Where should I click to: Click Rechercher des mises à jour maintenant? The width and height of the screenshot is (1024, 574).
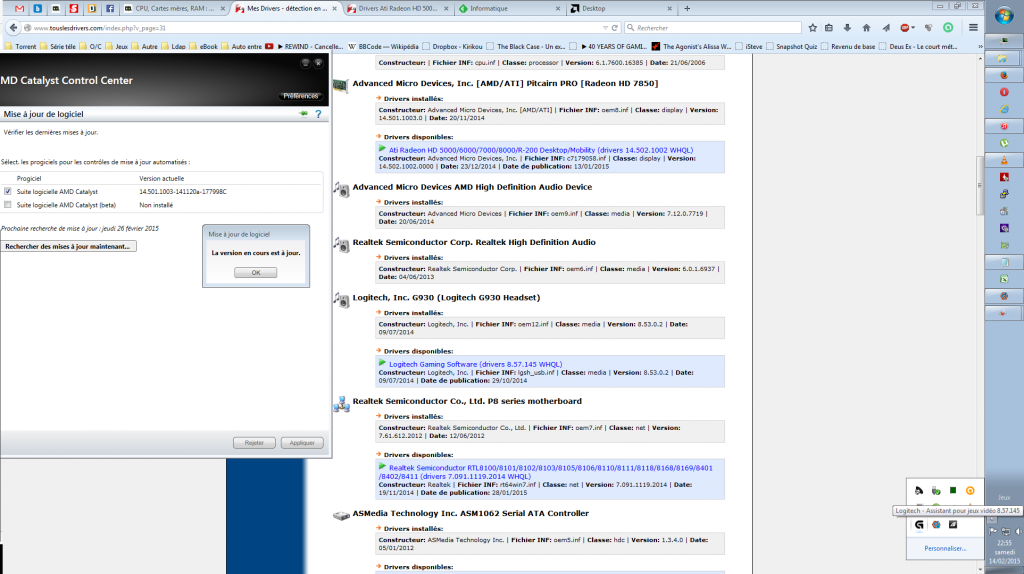coord(68,246)
